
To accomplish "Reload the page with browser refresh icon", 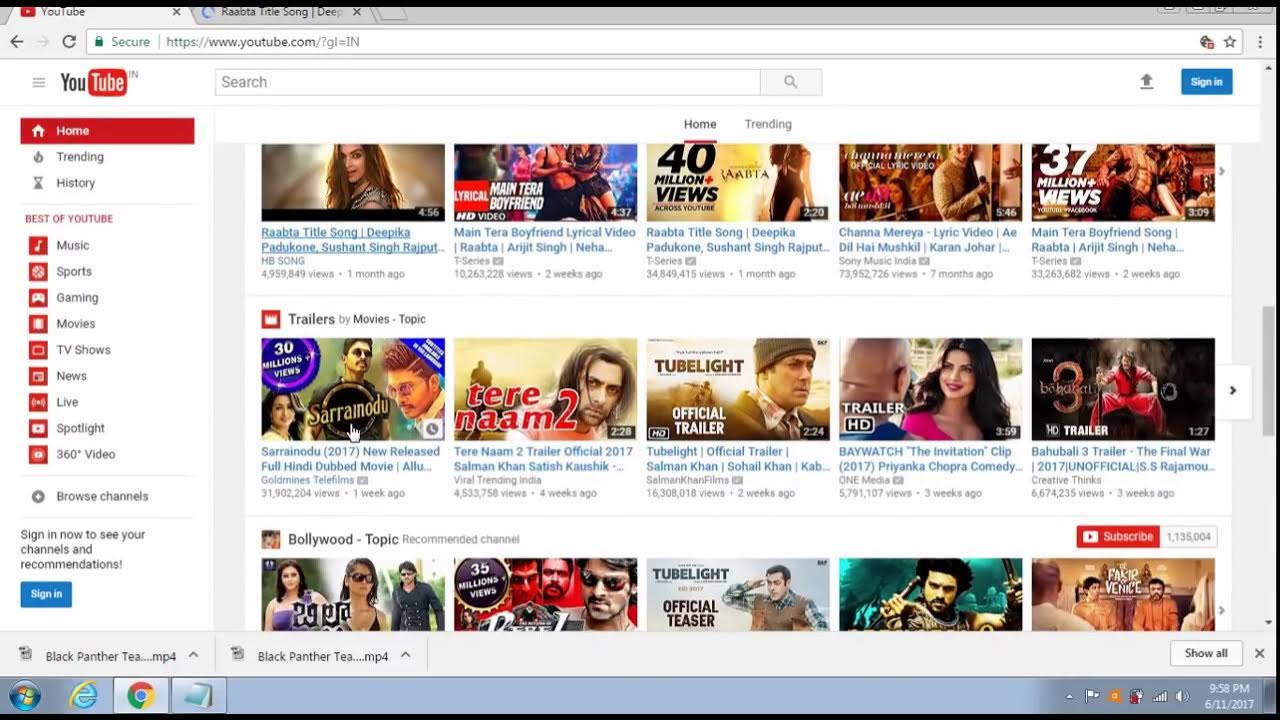I will 69,42.
